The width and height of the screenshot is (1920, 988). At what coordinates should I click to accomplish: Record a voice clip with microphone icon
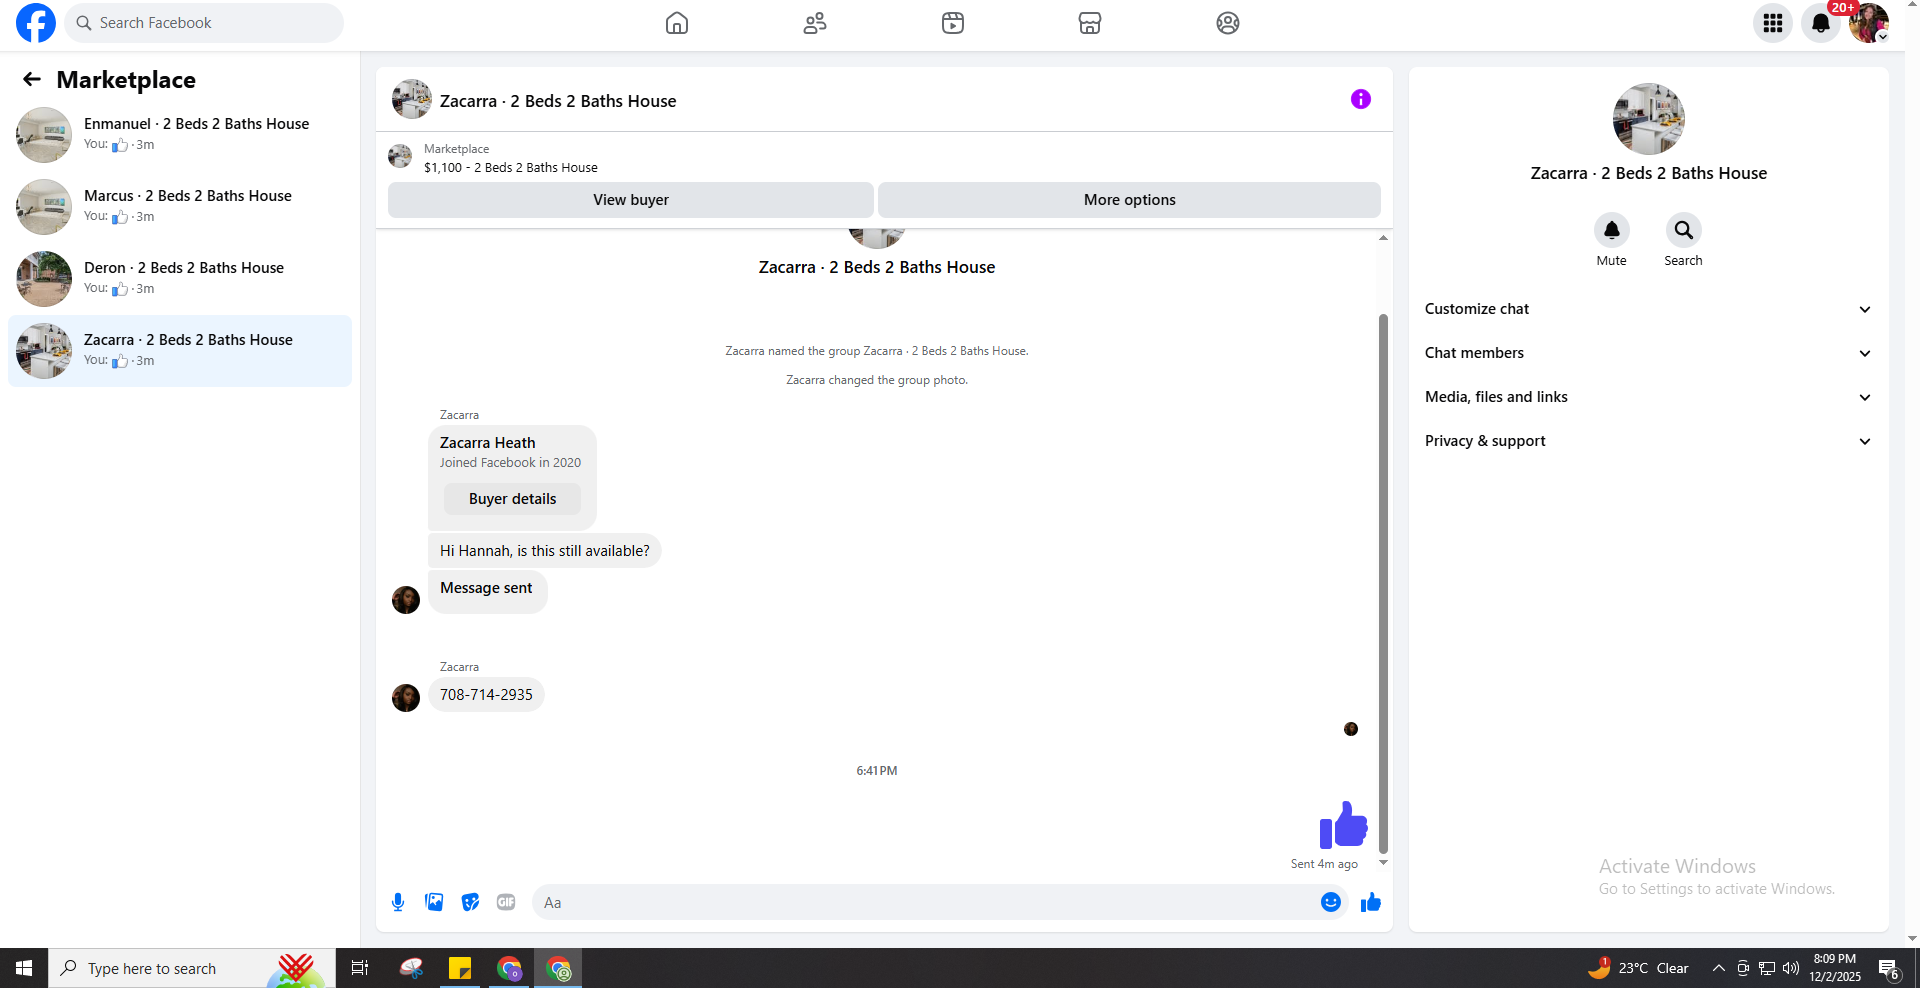pos(398,902)
